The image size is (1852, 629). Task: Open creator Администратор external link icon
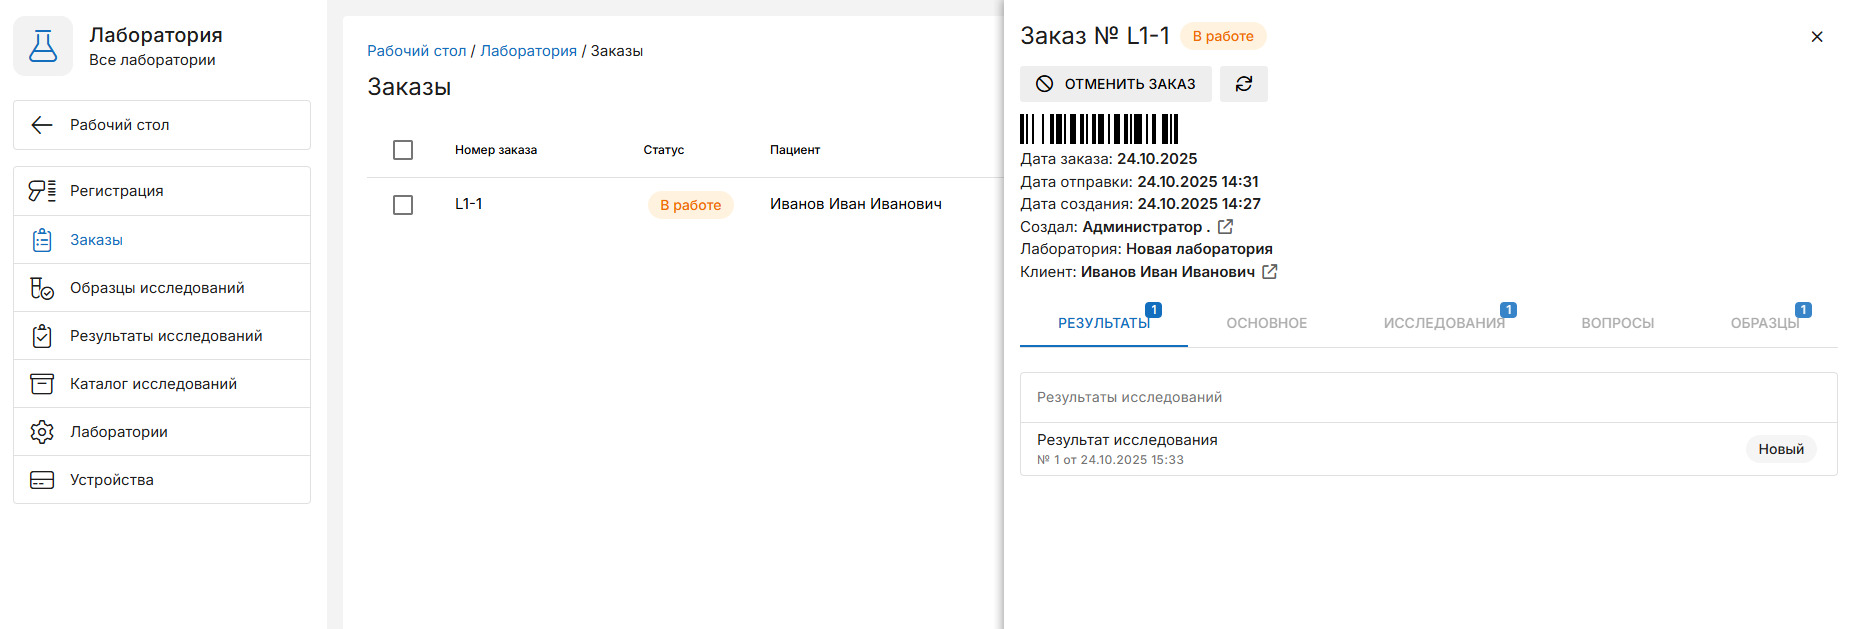[x=1225, y=227]
